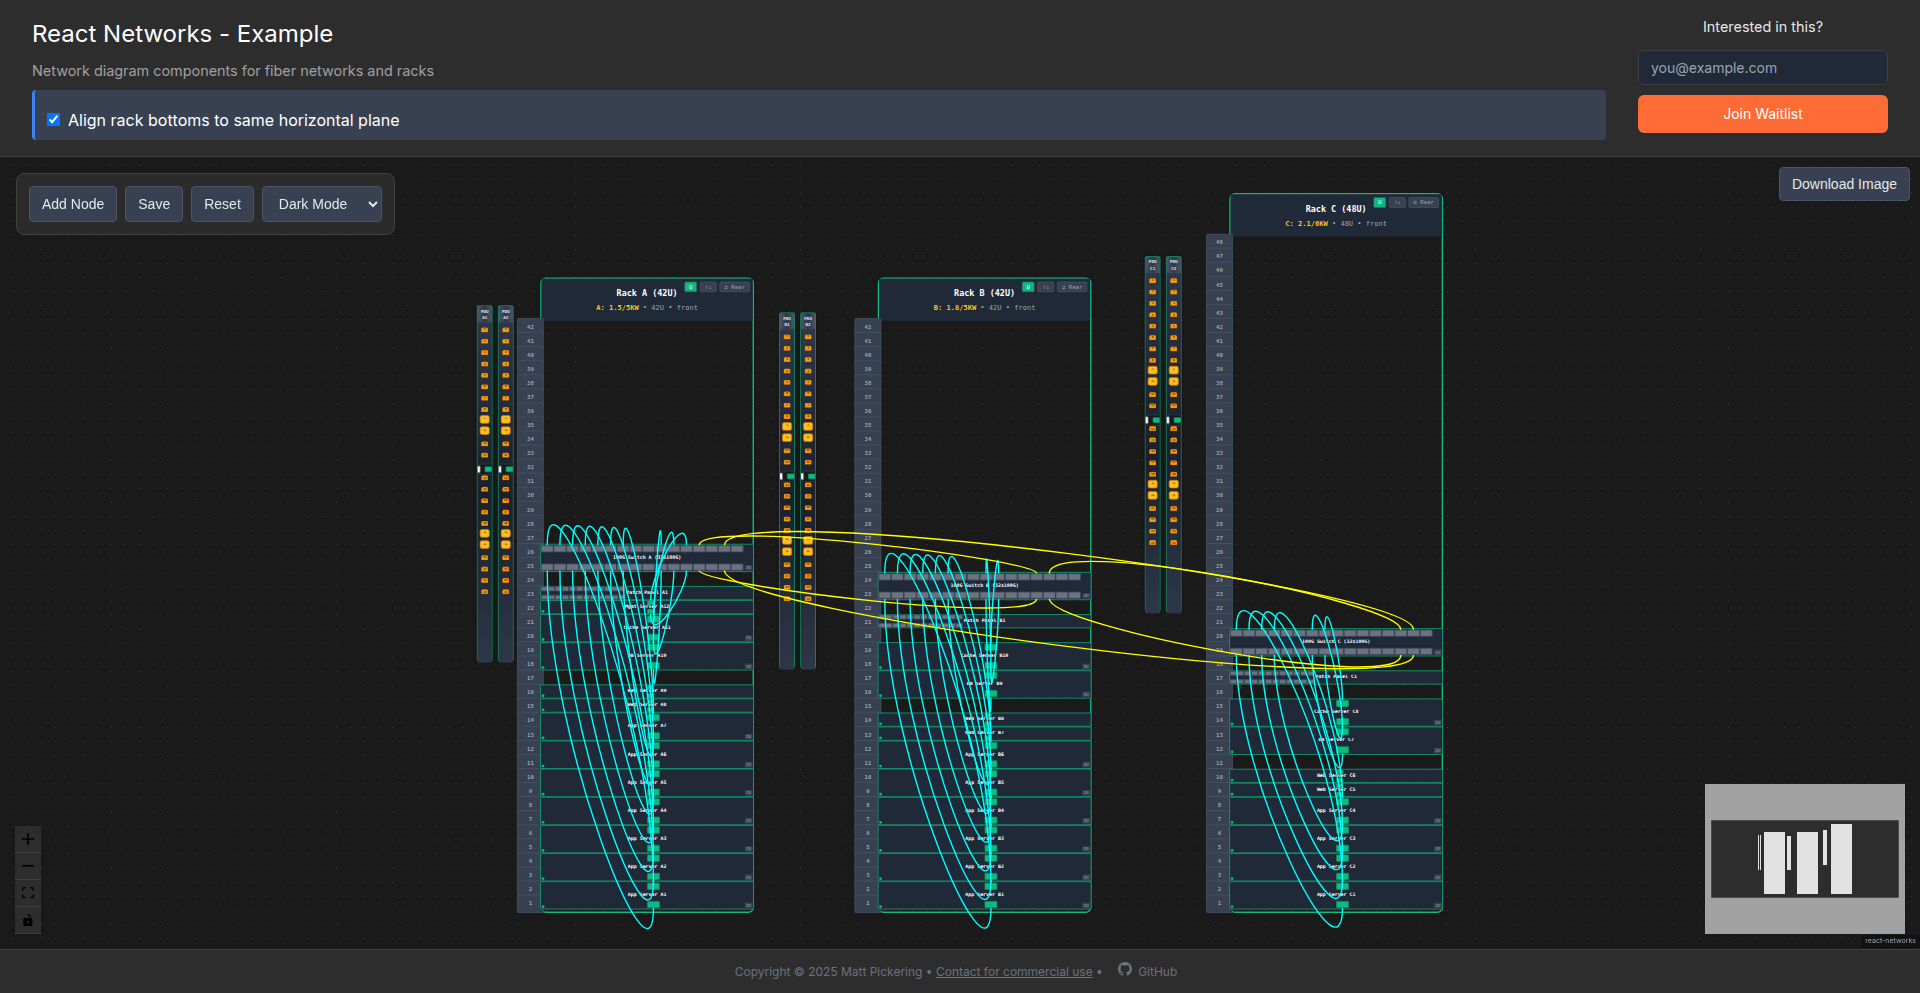Click the canvas lock icon
Image resolution: width=1920 pixels, height=993 pixels.
[28, 920]
